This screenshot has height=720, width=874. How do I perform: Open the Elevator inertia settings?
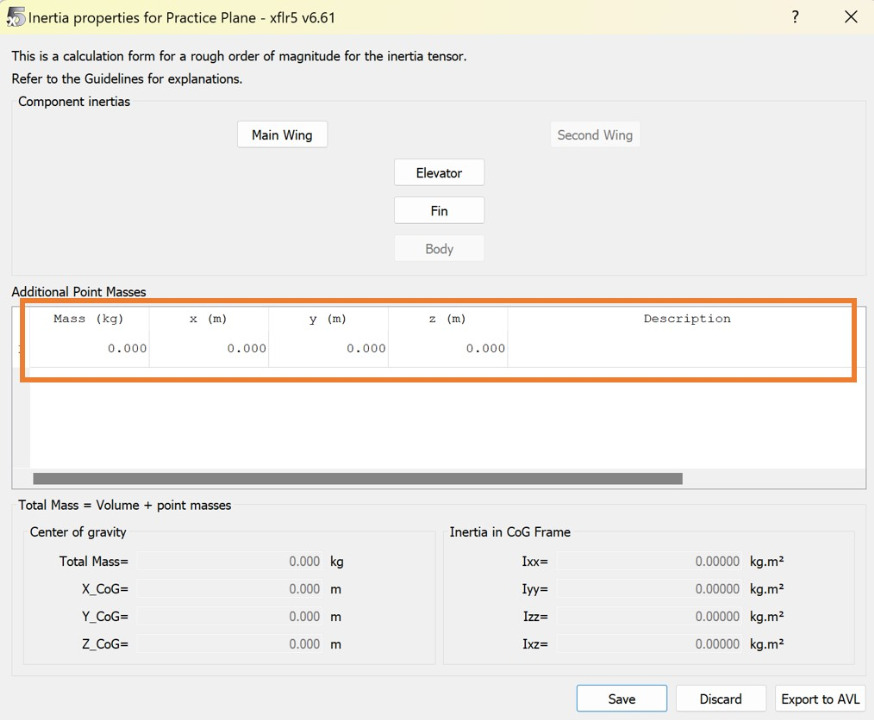pos(439,173)
